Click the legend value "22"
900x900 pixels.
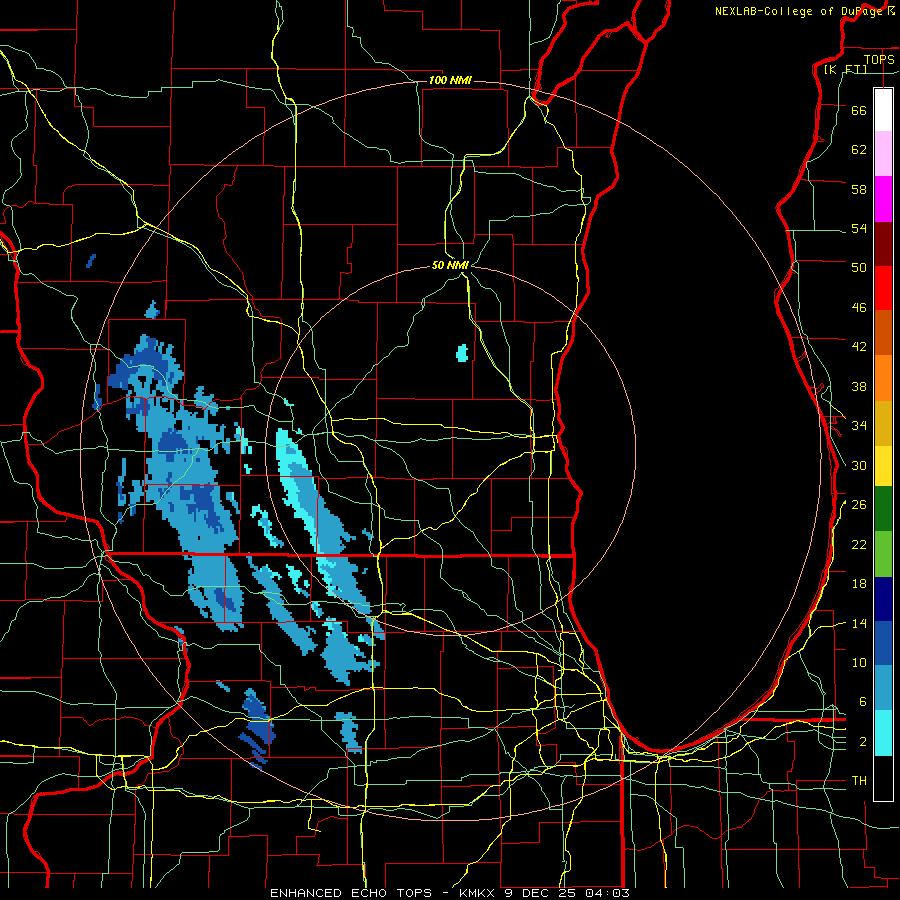pyautogui.click(x=859, y=544)
